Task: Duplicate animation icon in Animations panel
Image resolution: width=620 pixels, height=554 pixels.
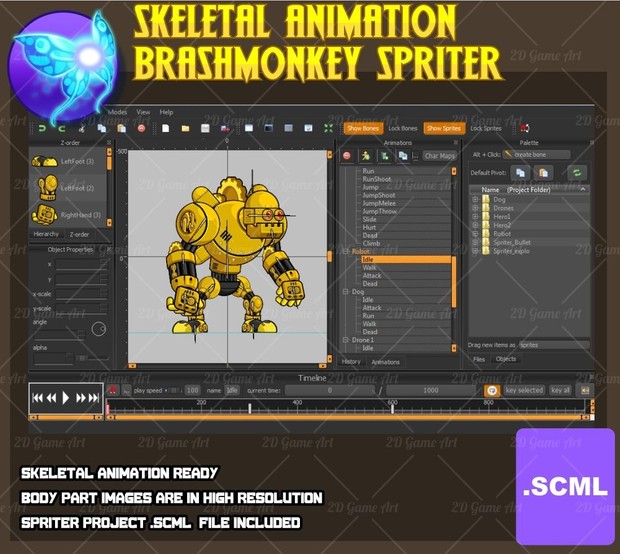Action: coord(403,156)
